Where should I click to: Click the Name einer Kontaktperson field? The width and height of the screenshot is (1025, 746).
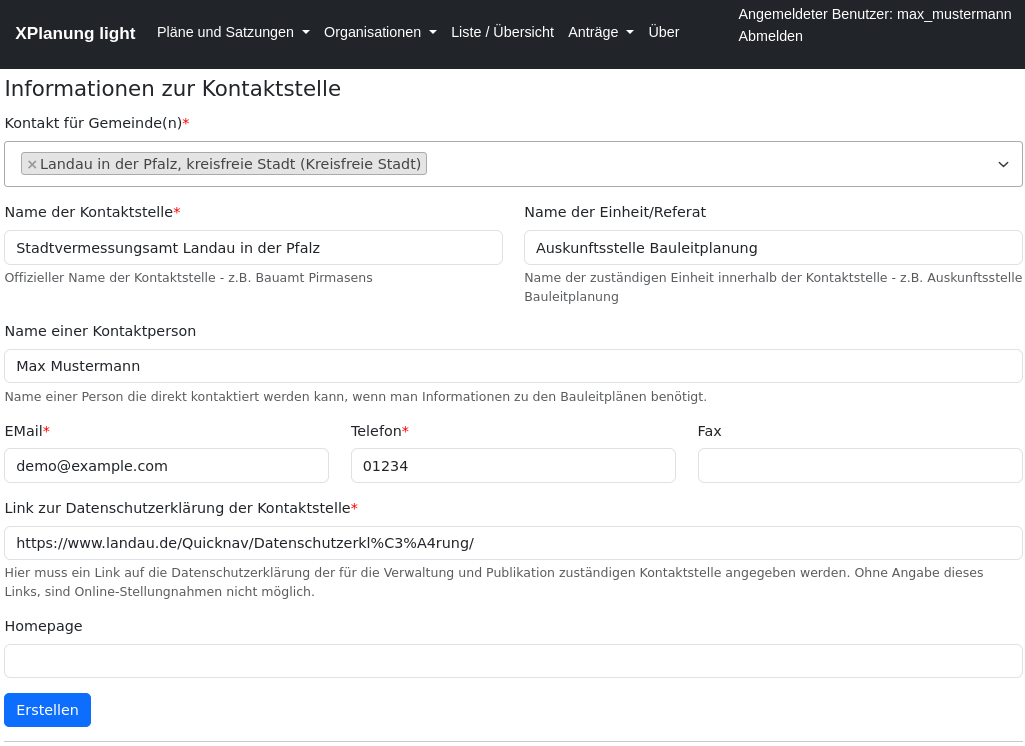(513, 366)
